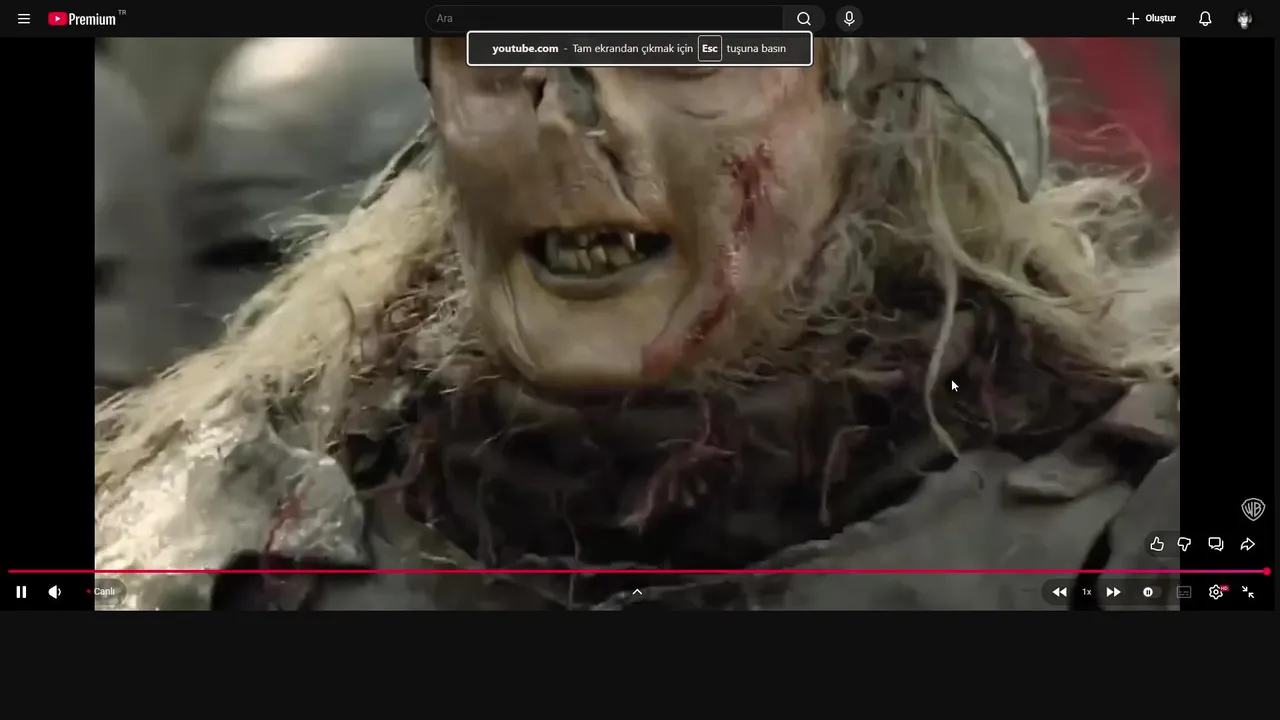Rewind with the double-left arrows
Viewport: 1280px width, 720px height.
click(x=1059, y=592)
